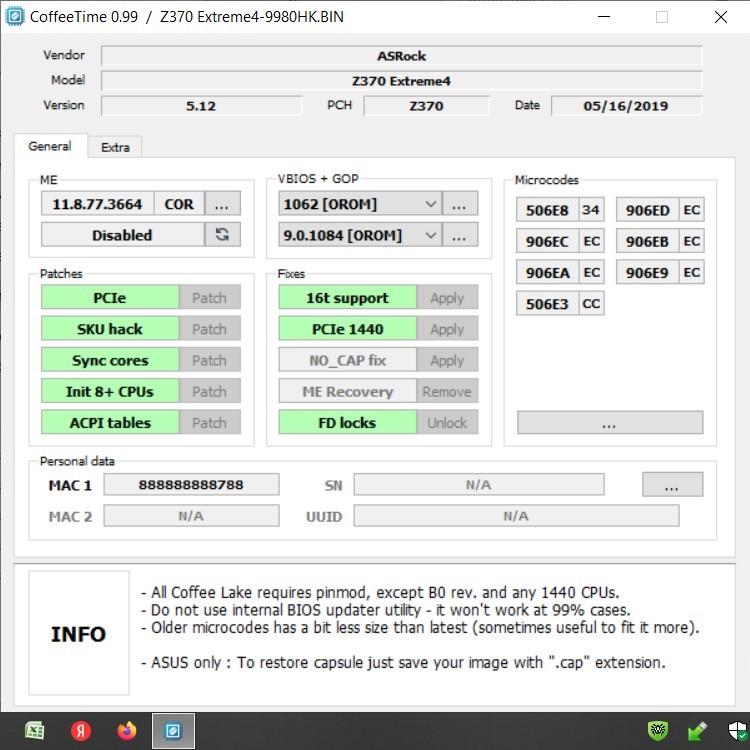Click the Microcodes ellipsis button
750x750 pixels.
tap(610, 422)
